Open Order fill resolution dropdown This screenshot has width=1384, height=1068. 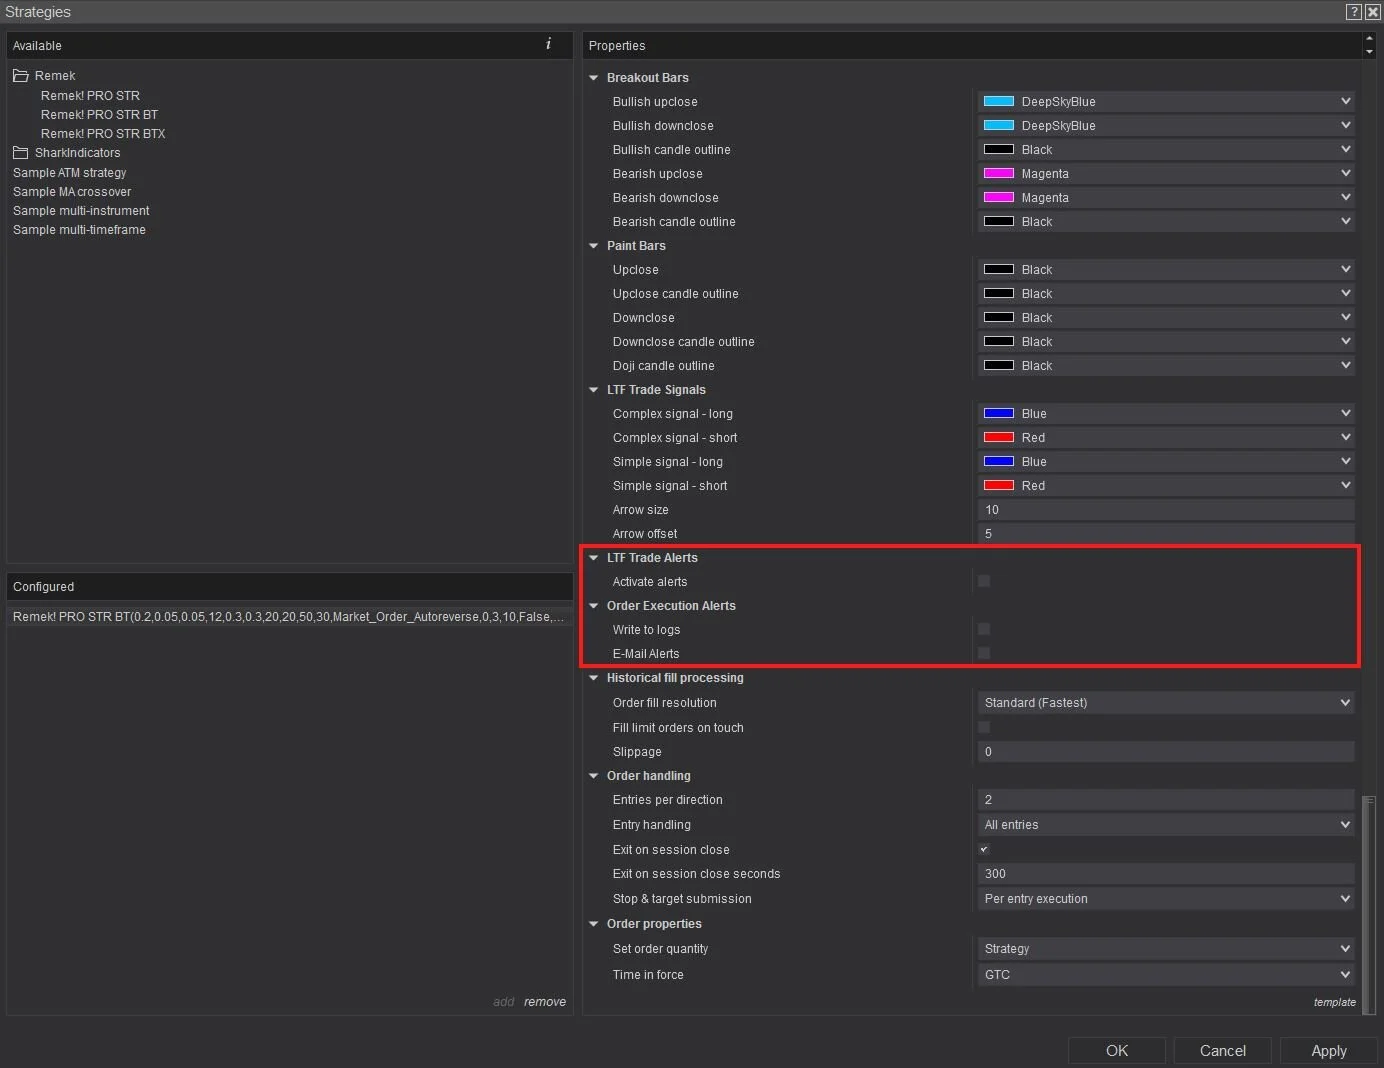pos(1166,702)
